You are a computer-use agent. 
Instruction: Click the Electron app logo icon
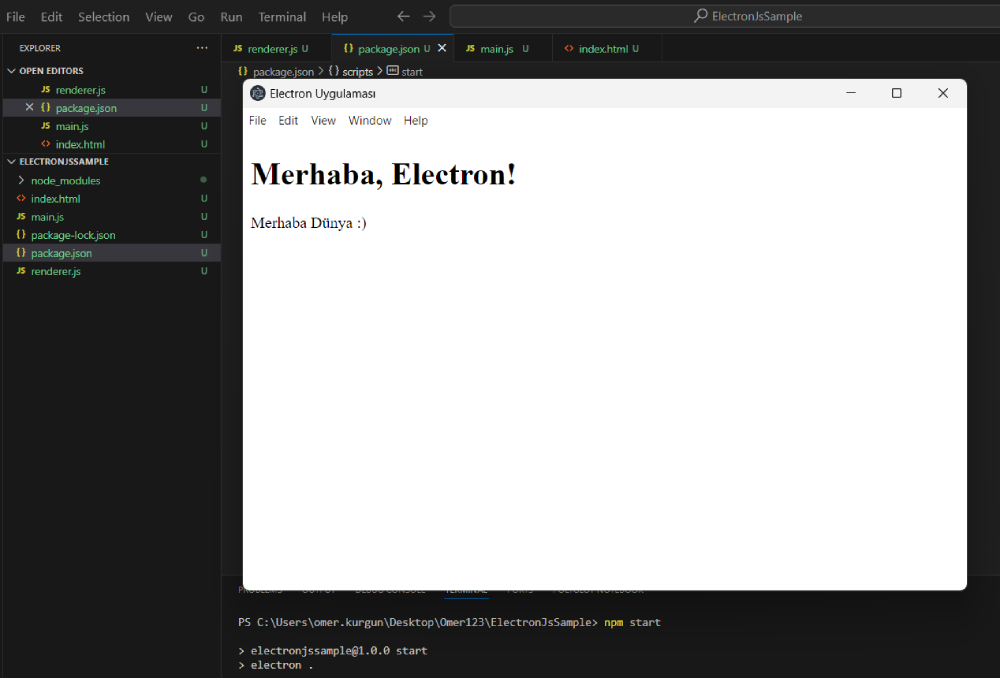point(258,93)
